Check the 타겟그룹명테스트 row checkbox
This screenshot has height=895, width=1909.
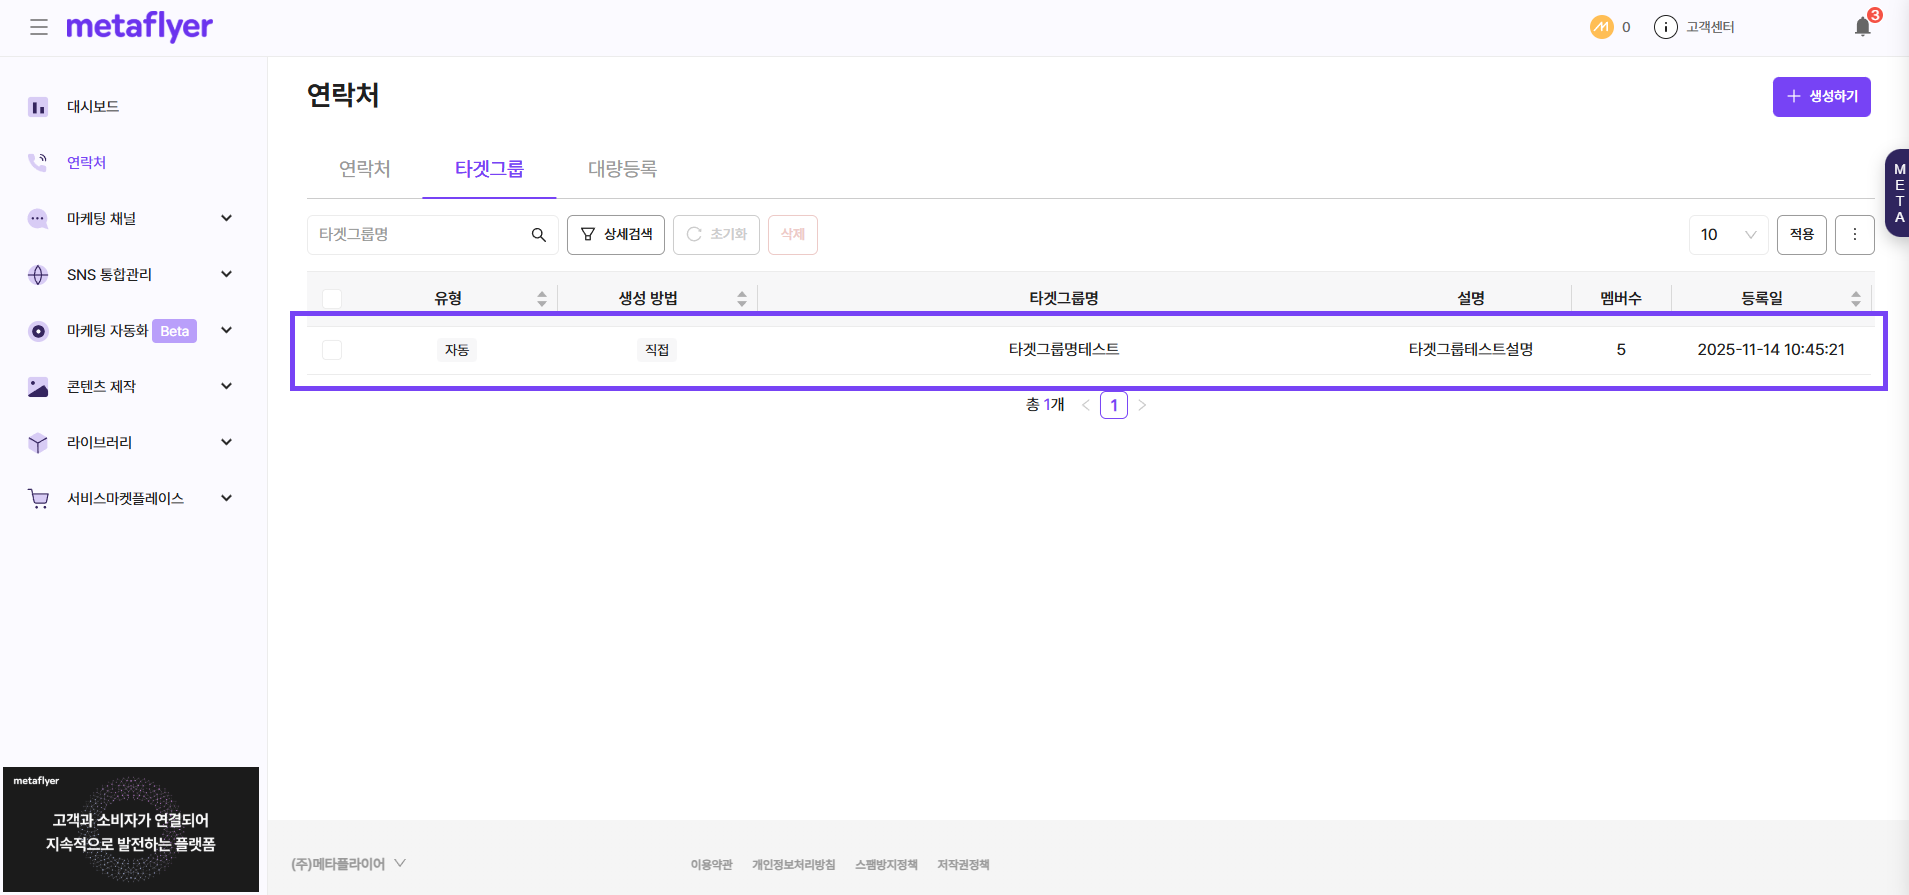click(332, 350)
